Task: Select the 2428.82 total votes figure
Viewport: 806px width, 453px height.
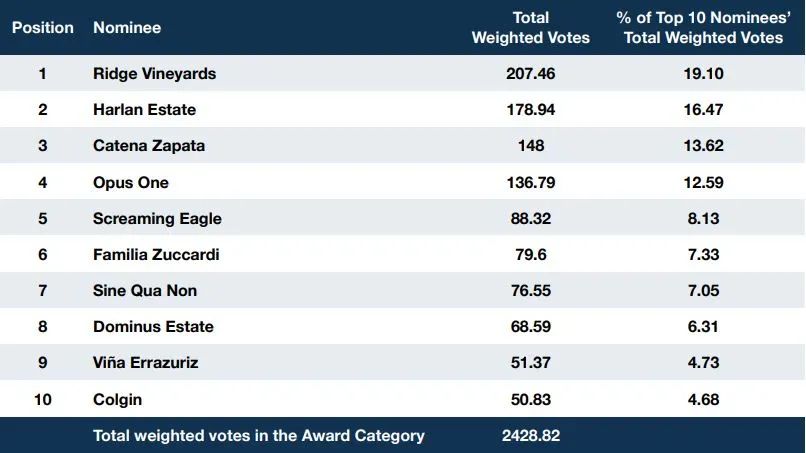Action: click(x=530, y=436)
